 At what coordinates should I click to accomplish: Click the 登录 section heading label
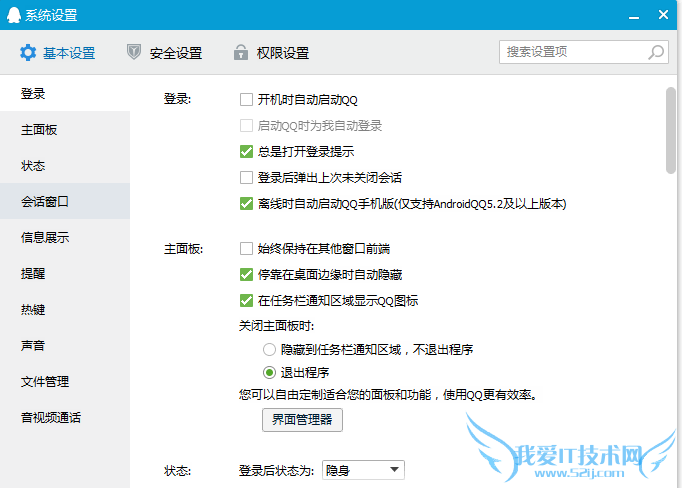coord(177,99)
